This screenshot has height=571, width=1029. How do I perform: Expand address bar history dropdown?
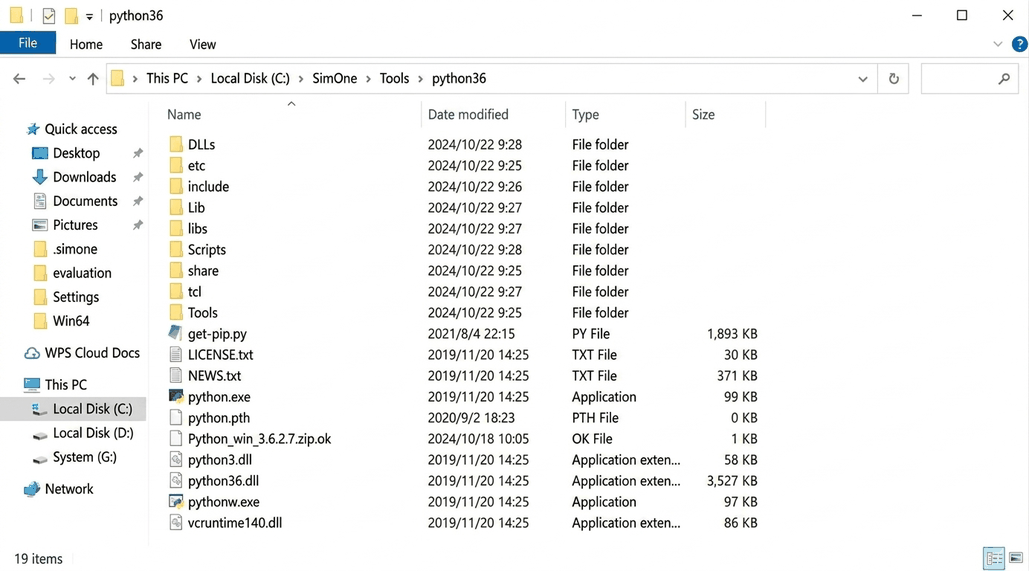(862, 79)
